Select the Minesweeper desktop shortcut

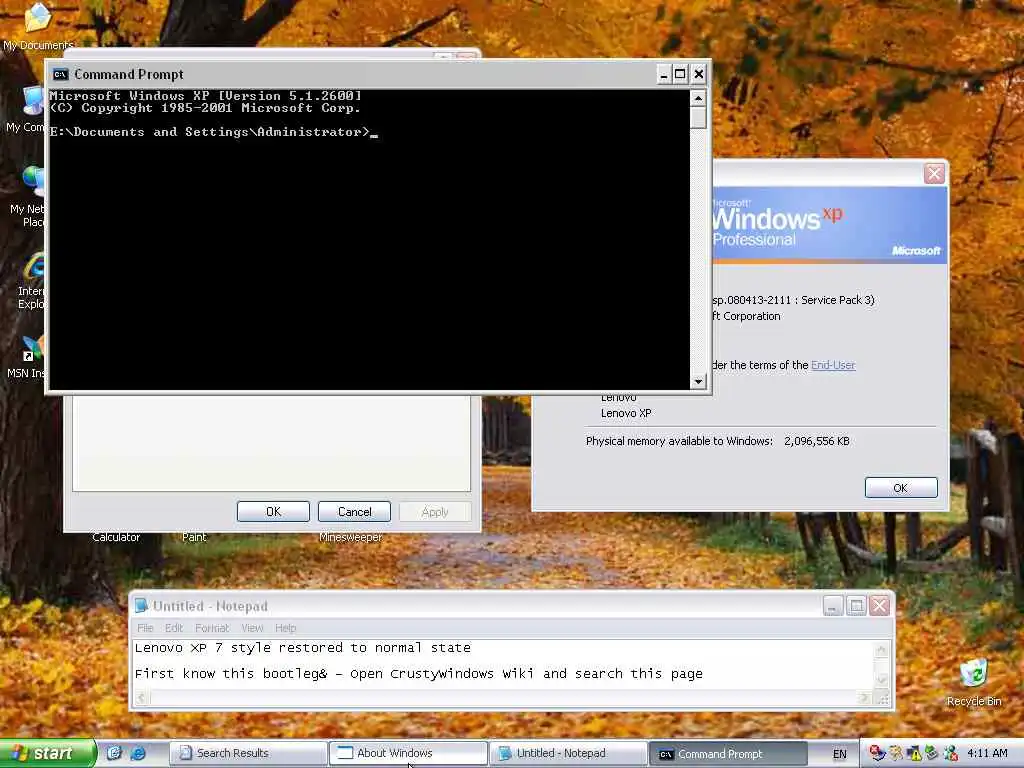tap(351, 537)
